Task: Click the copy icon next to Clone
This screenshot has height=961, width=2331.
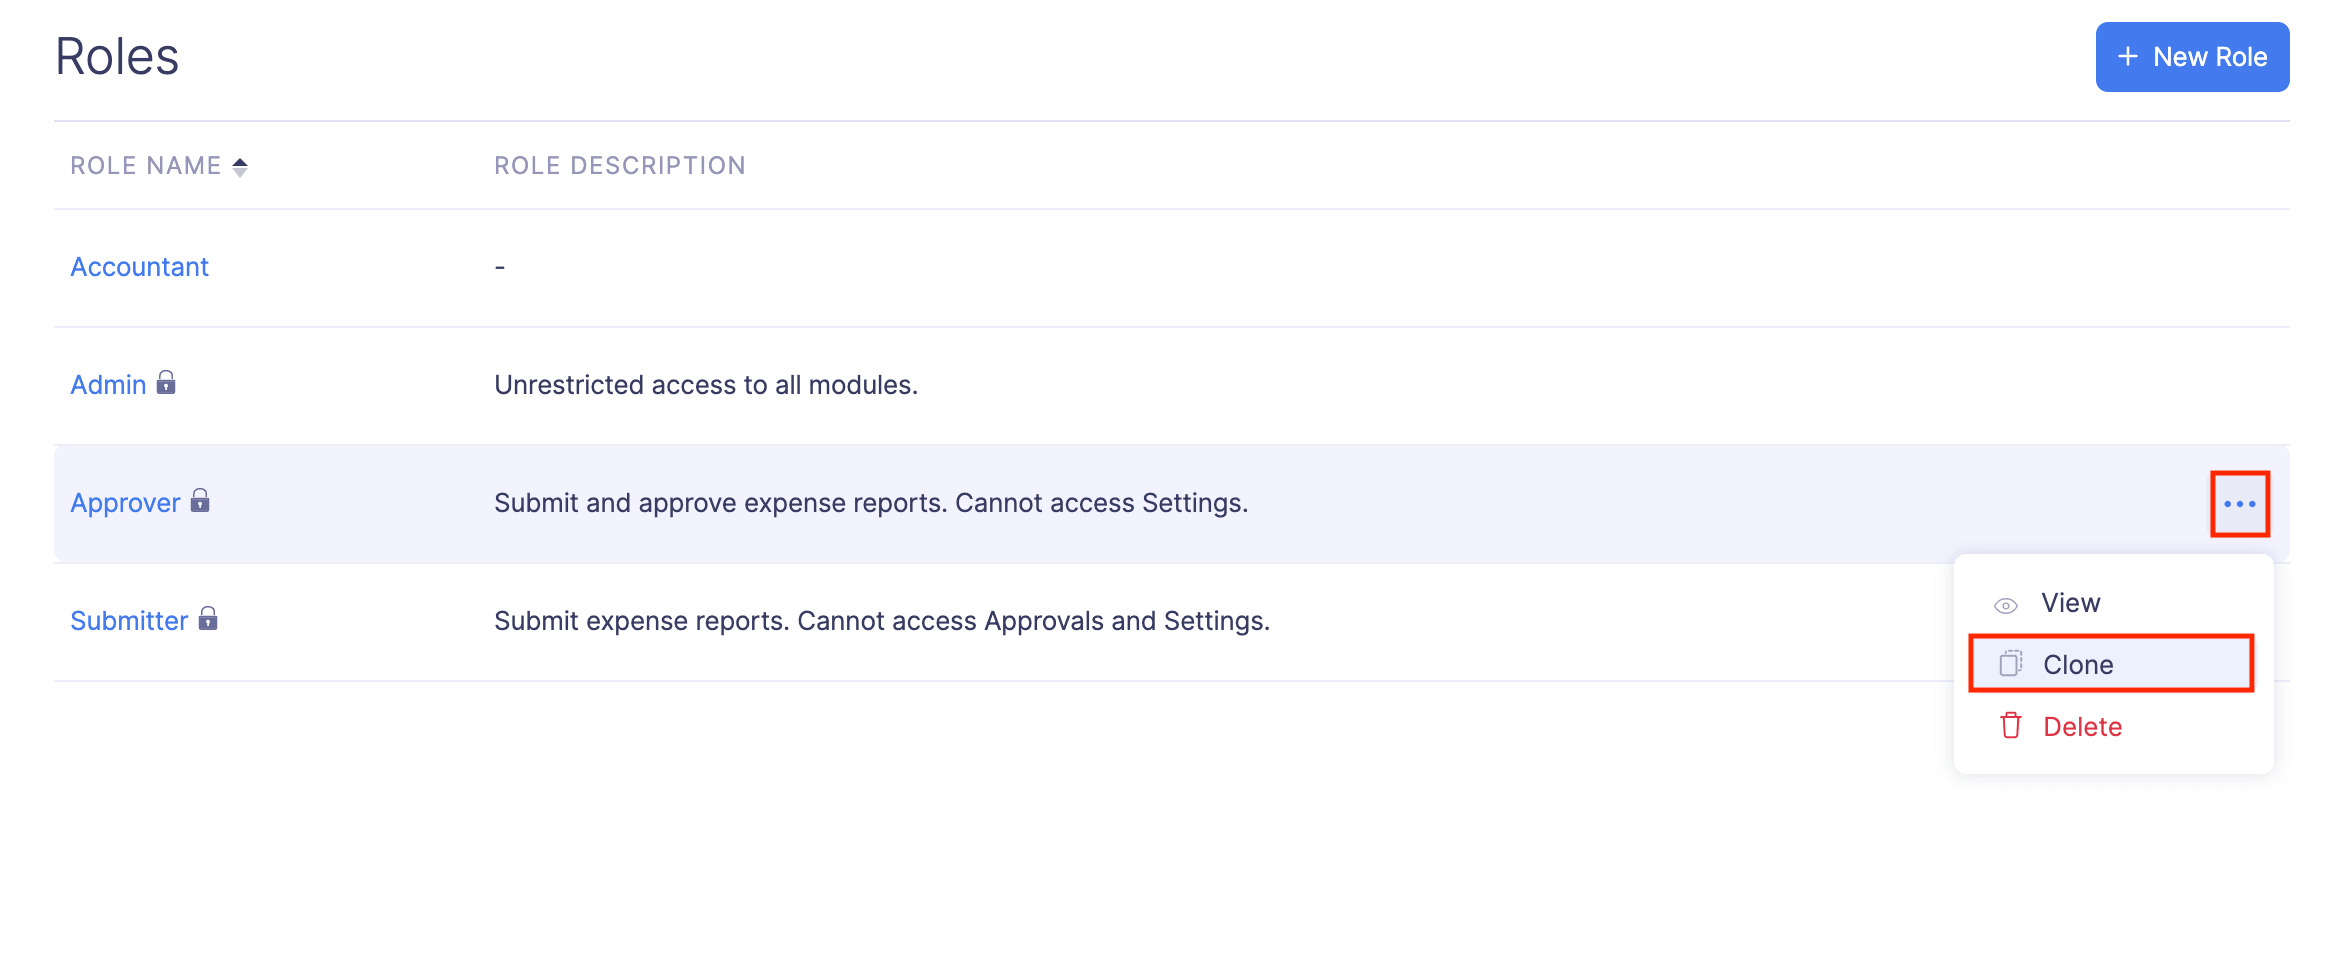Action: click(x=2010, y=664)
